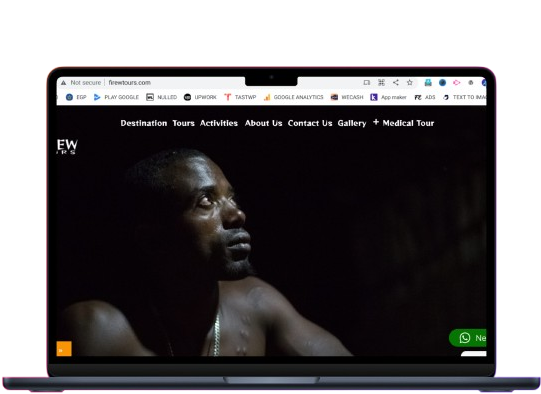This screenshot has width=541, height=394.
Task: Click the share icon in address bar
Action: [396, 82]
